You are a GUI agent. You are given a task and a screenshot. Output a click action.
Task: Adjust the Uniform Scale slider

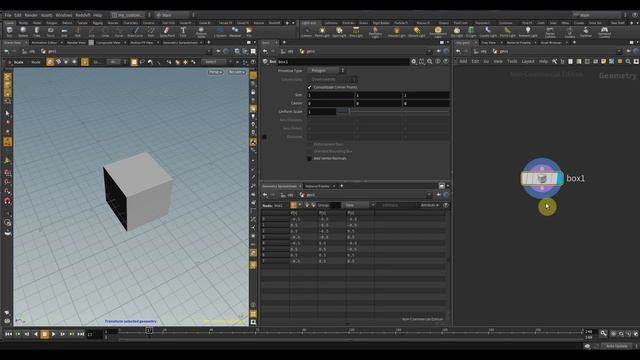(x=392, y=111)
